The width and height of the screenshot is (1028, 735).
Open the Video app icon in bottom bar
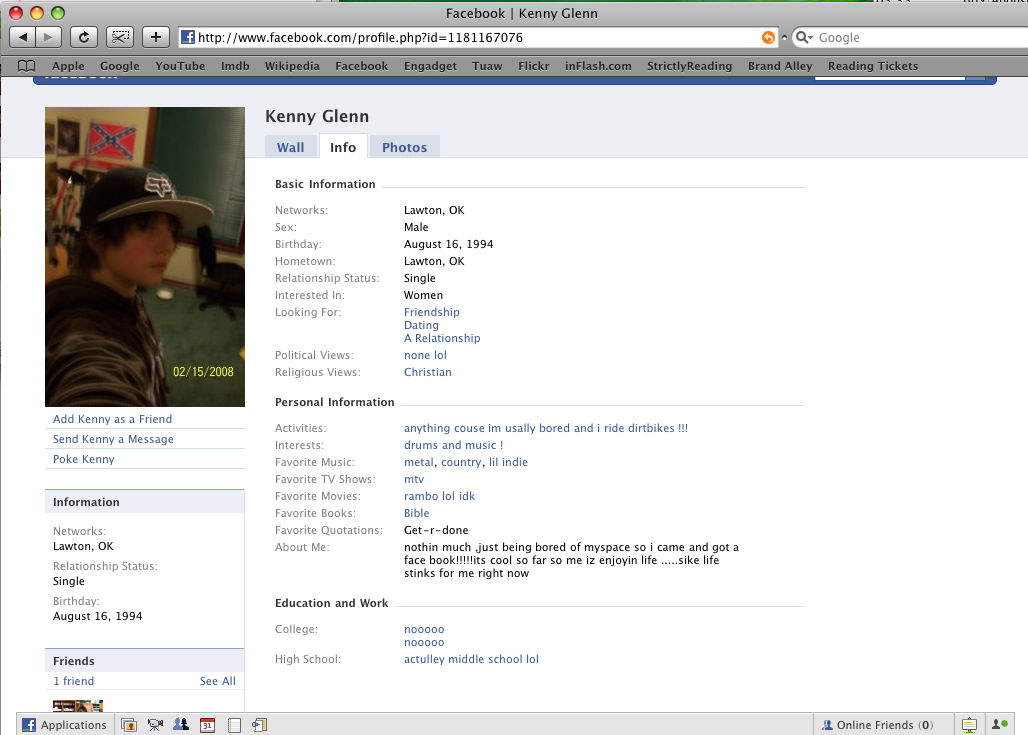coord(155,725)
